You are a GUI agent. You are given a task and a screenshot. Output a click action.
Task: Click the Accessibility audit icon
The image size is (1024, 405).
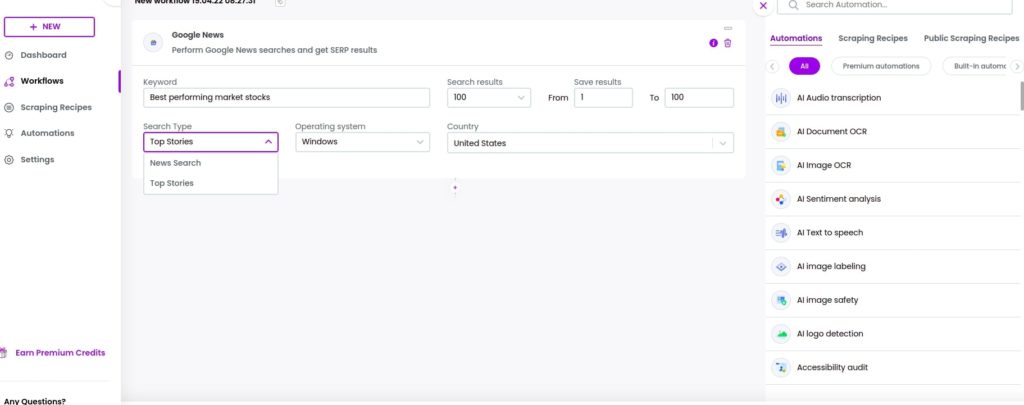click(x=781, y=368)
